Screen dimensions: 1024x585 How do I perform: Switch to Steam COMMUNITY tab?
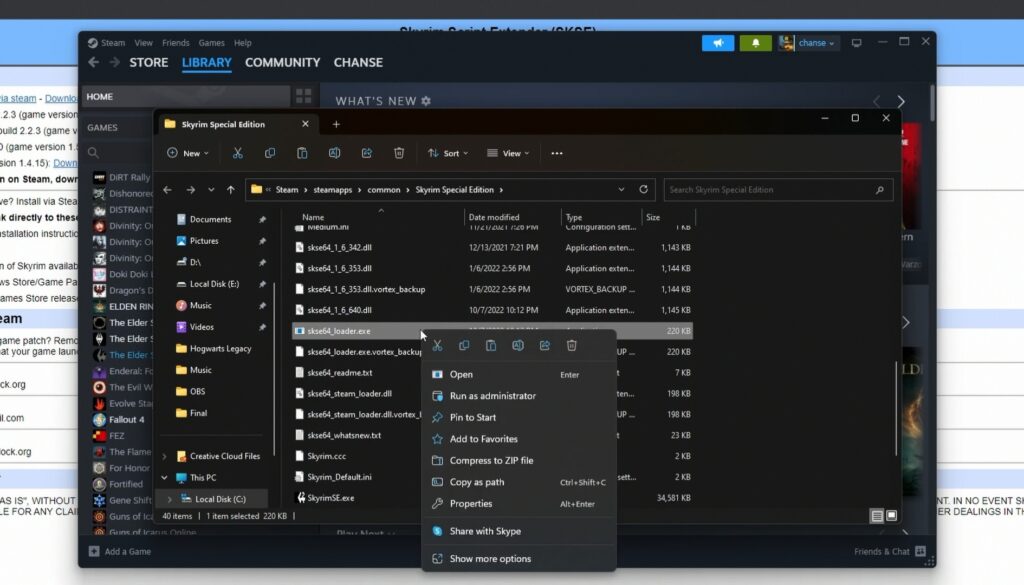coord(283,63)
